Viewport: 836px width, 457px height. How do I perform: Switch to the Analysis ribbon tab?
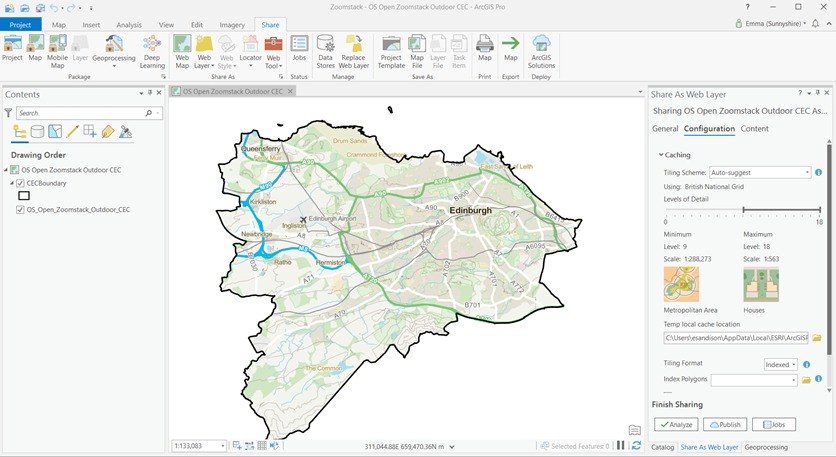[129, 25]
